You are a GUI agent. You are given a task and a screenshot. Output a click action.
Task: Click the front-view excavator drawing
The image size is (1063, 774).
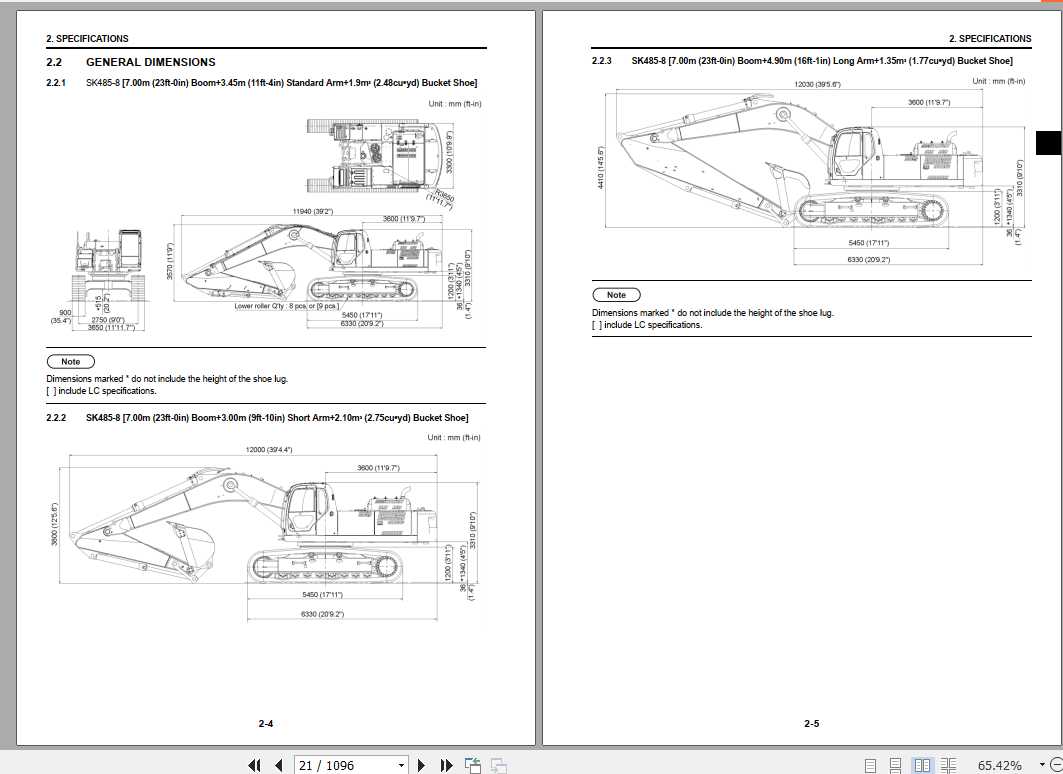pyautogui.click(x=109, y=266)
